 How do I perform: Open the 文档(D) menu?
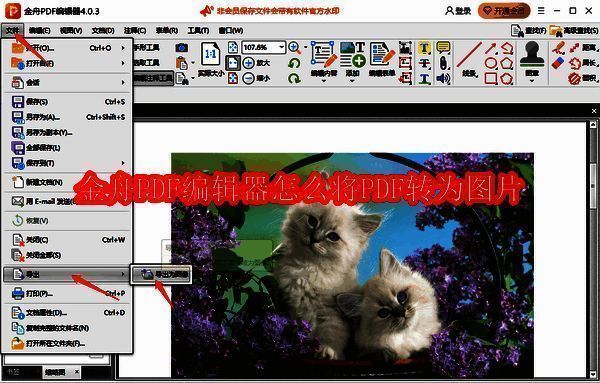click(103, 30)
